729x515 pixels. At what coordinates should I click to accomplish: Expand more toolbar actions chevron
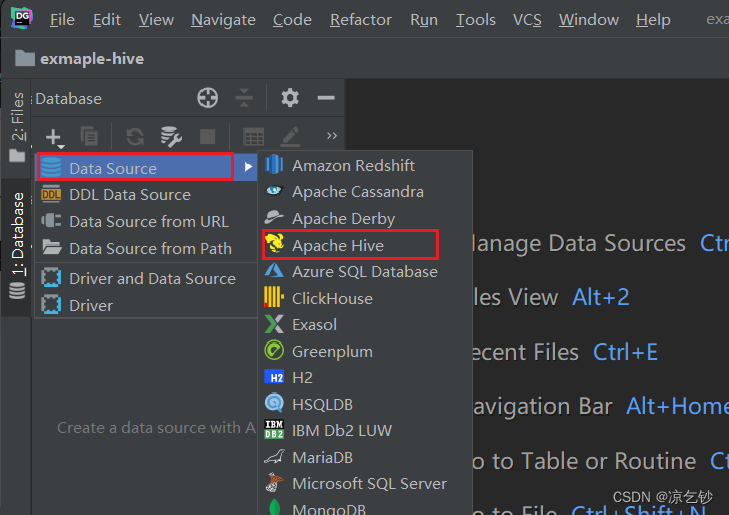point(331,136)
